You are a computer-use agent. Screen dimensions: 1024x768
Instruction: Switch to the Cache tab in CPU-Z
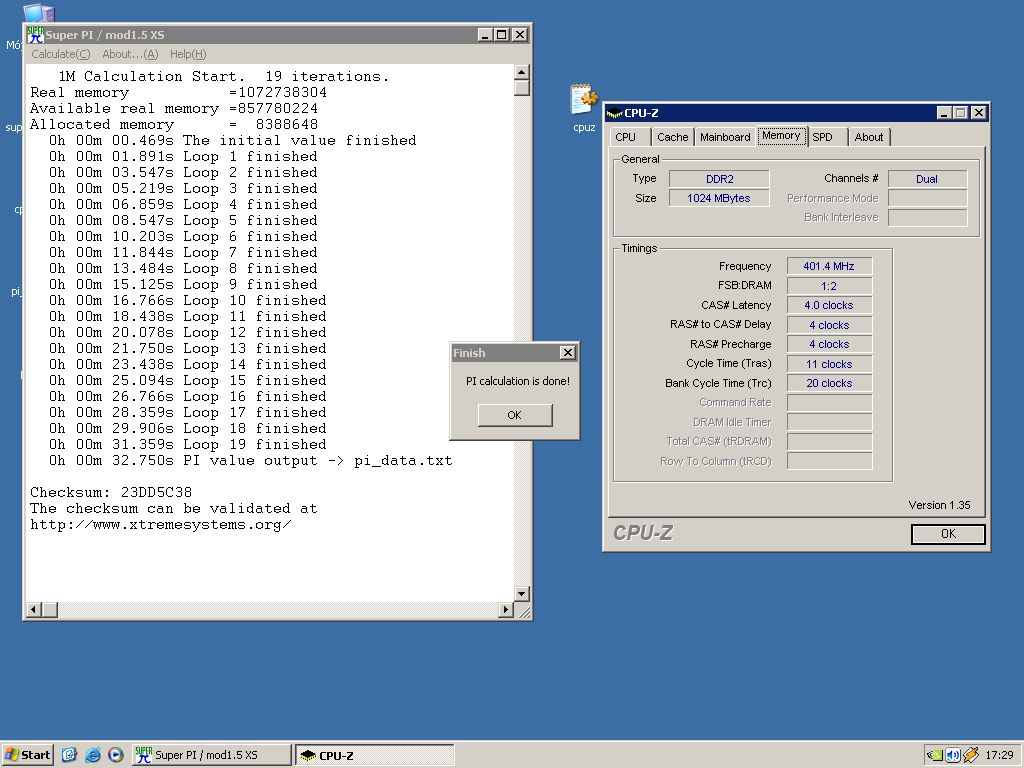[673, 137]
